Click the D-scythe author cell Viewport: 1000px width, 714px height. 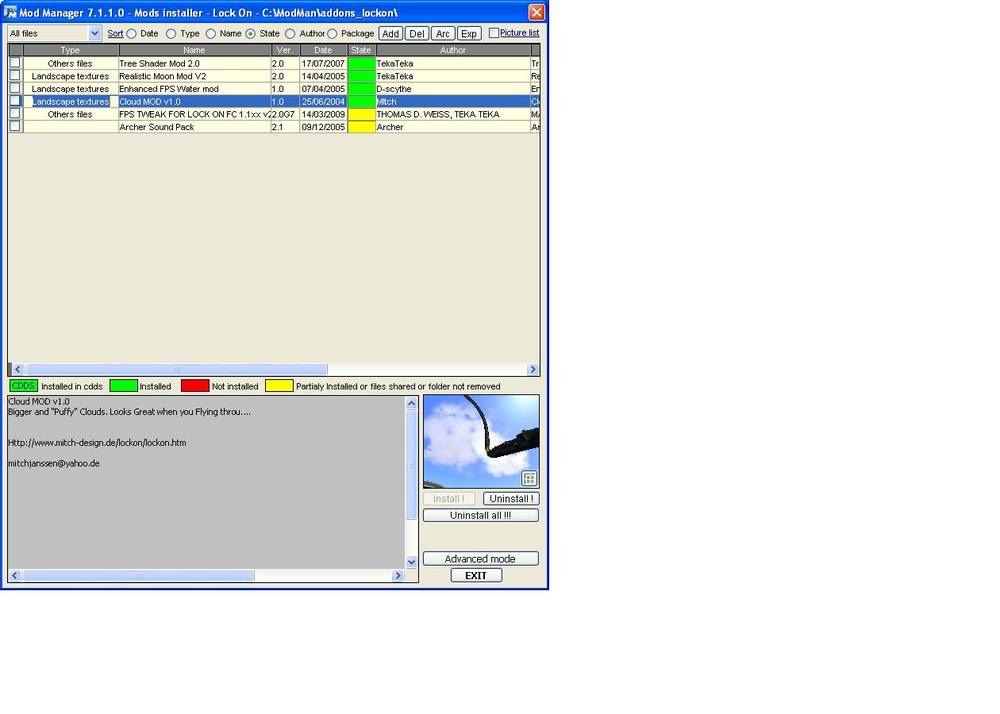point(453,89)
